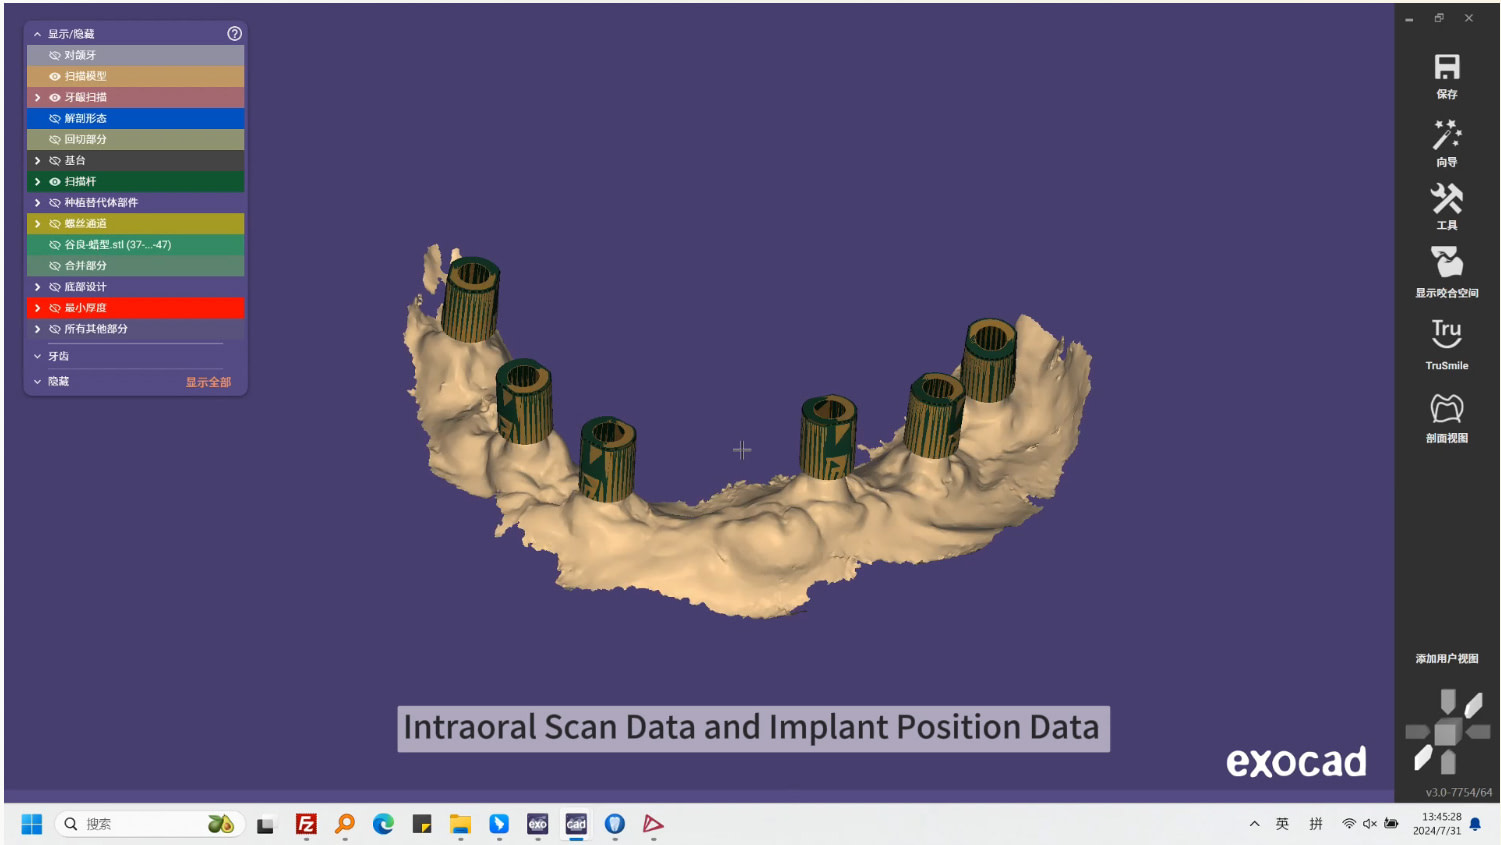Select the 牙齿 section in the panel
Screen dimensions: 1501x845
(x=57, y=355)
